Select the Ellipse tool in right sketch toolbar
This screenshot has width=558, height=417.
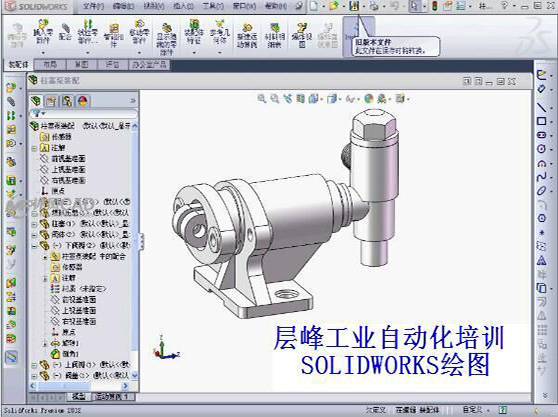(x=541, y=191)
